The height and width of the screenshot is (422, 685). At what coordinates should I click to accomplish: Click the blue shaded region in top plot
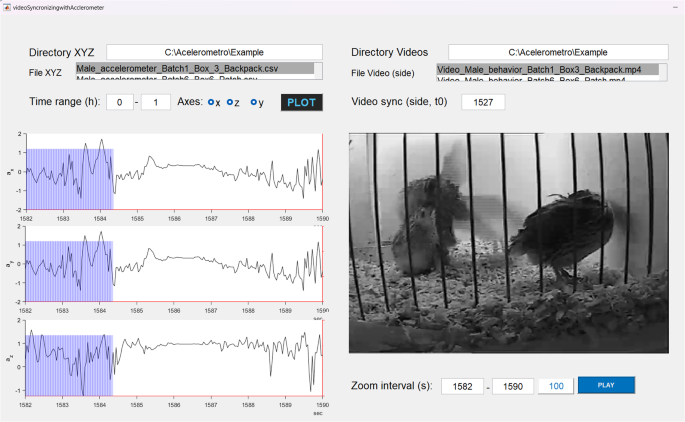[x=68, y=179]
